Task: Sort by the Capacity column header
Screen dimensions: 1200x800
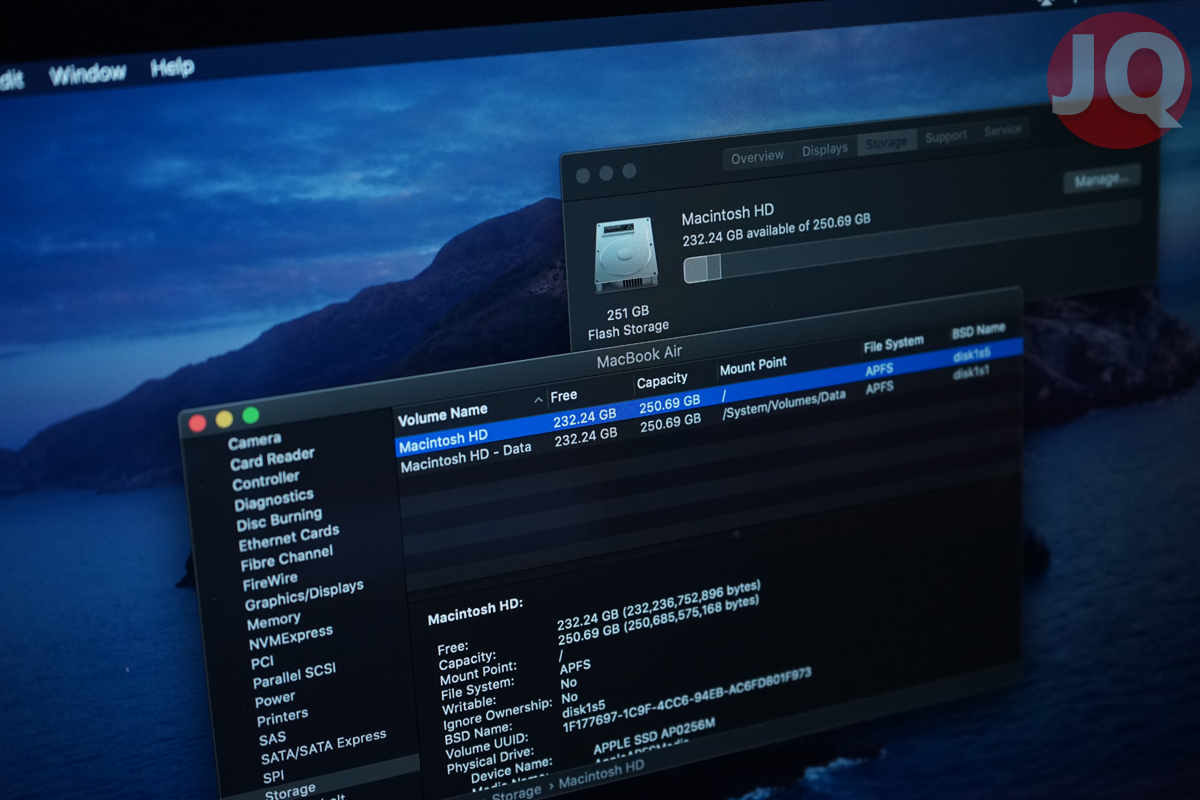Action: (x=662, y=380)
